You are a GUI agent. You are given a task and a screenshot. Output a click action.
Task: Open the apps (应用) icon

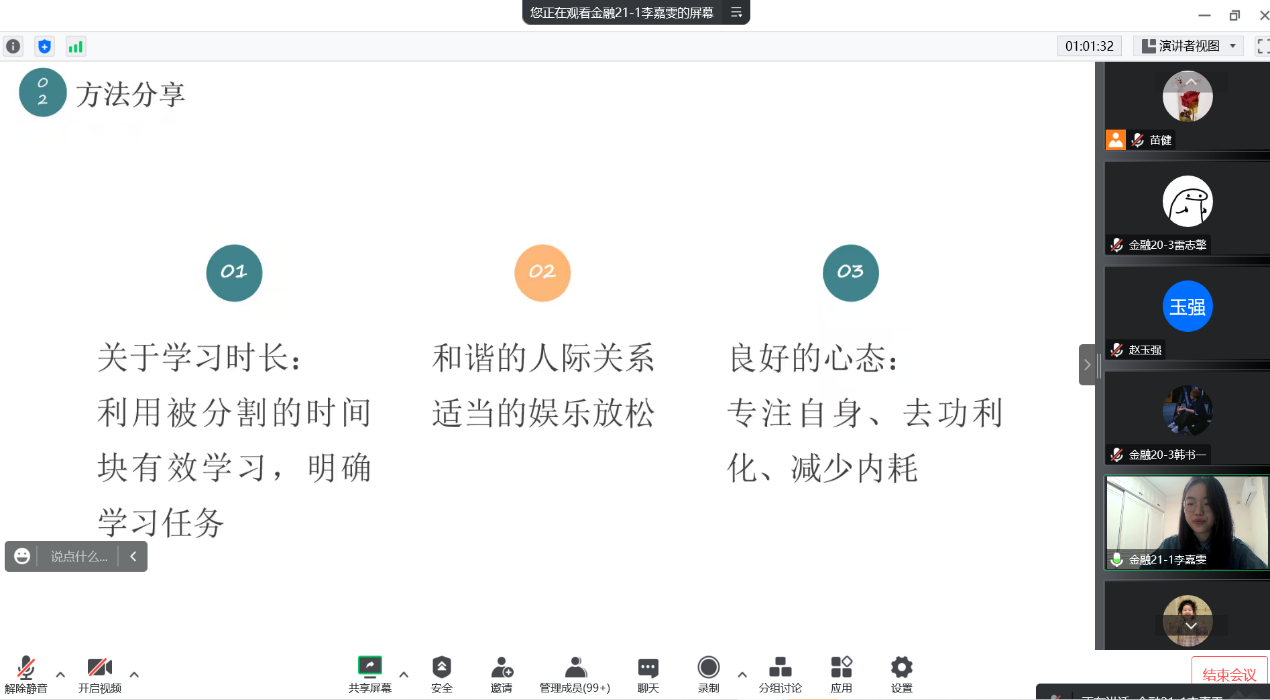click(841, 674)
